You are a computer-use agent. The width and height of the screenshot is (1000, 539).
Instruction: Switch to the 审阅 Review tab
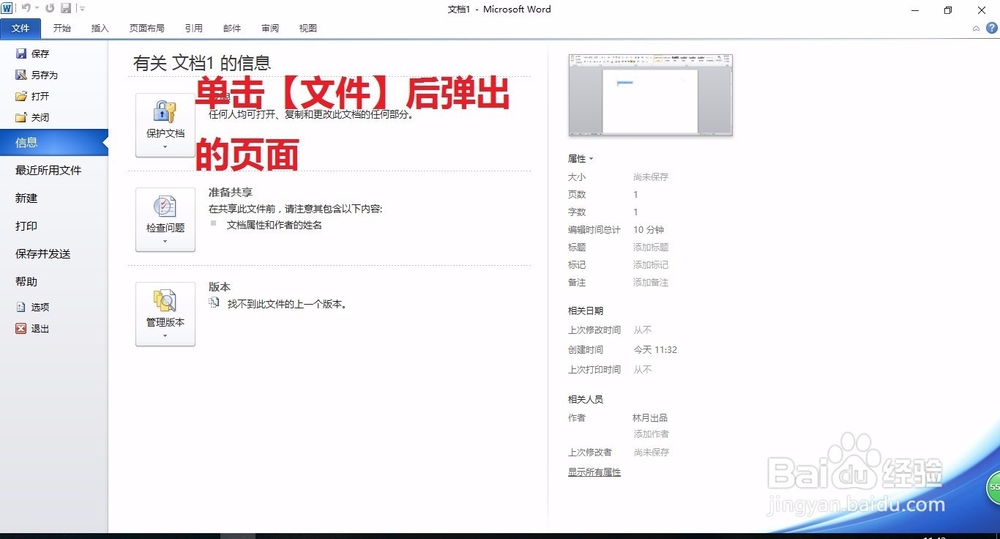(270, 28)
